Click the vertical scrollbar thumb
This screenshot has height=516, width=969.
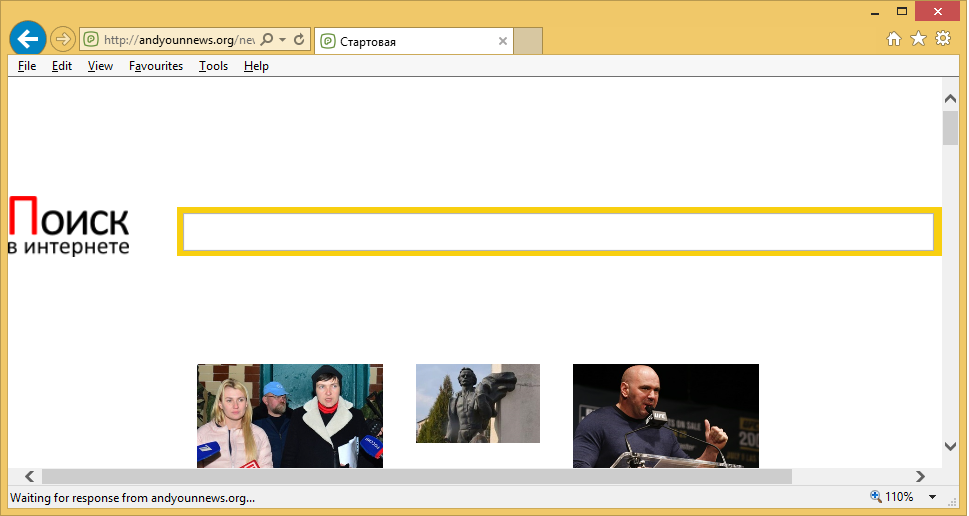(x=950, y=128)
